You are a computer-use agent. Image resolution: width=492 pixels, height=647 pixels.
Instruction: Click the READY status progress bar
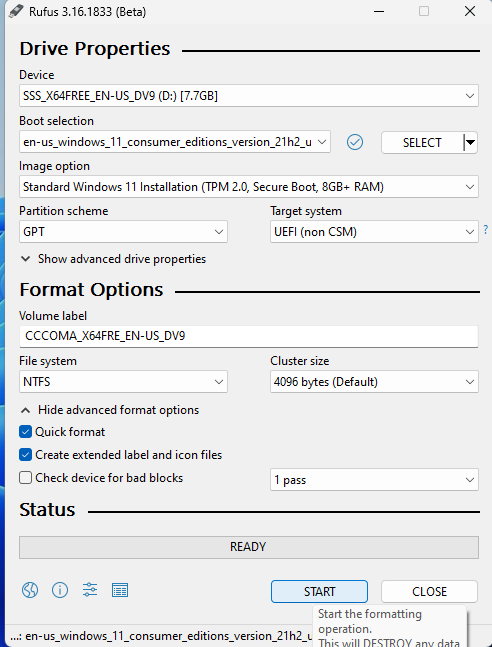pyautogui.click(x=248, y=547)
